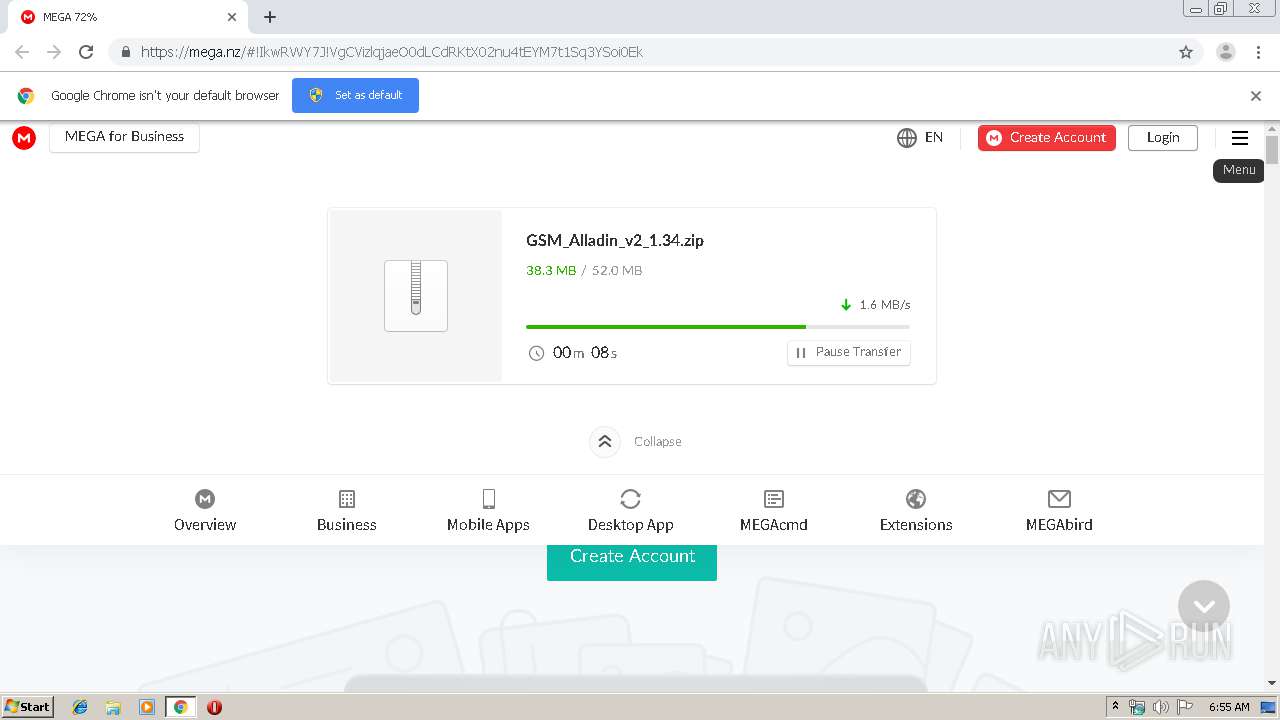The image size is (1280, 720).
Task: Pause Transfer of the zip download
Action: pyautogui.click(x=849, y=352)
